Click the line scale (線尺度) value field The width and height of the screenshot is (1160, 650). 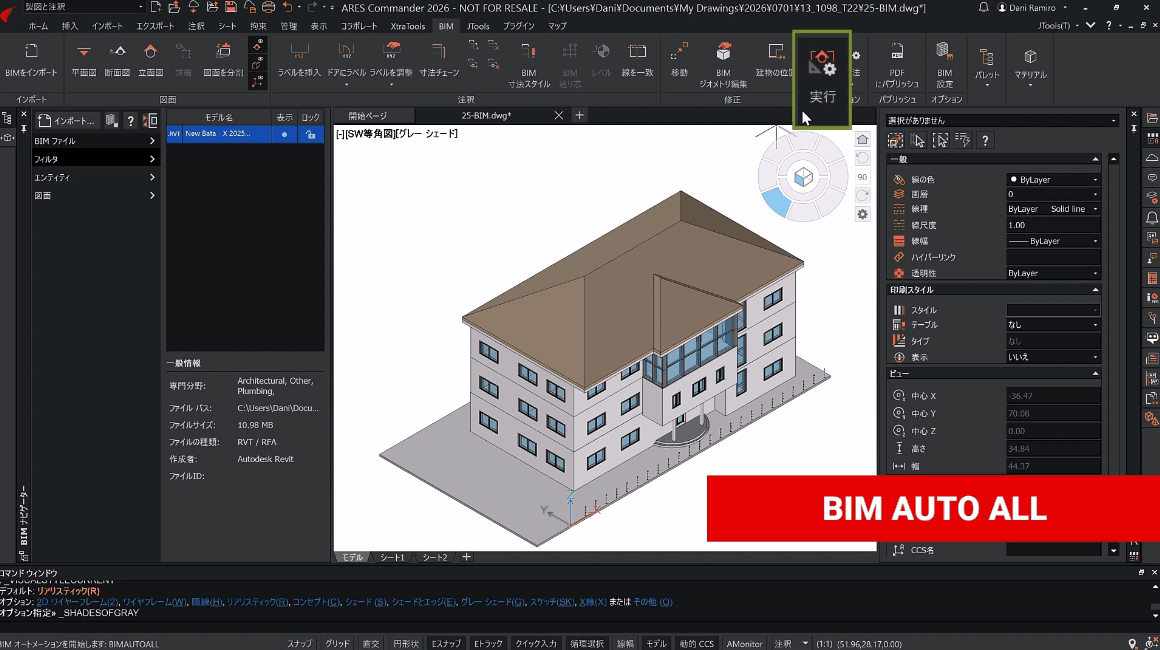point(1053,225)
